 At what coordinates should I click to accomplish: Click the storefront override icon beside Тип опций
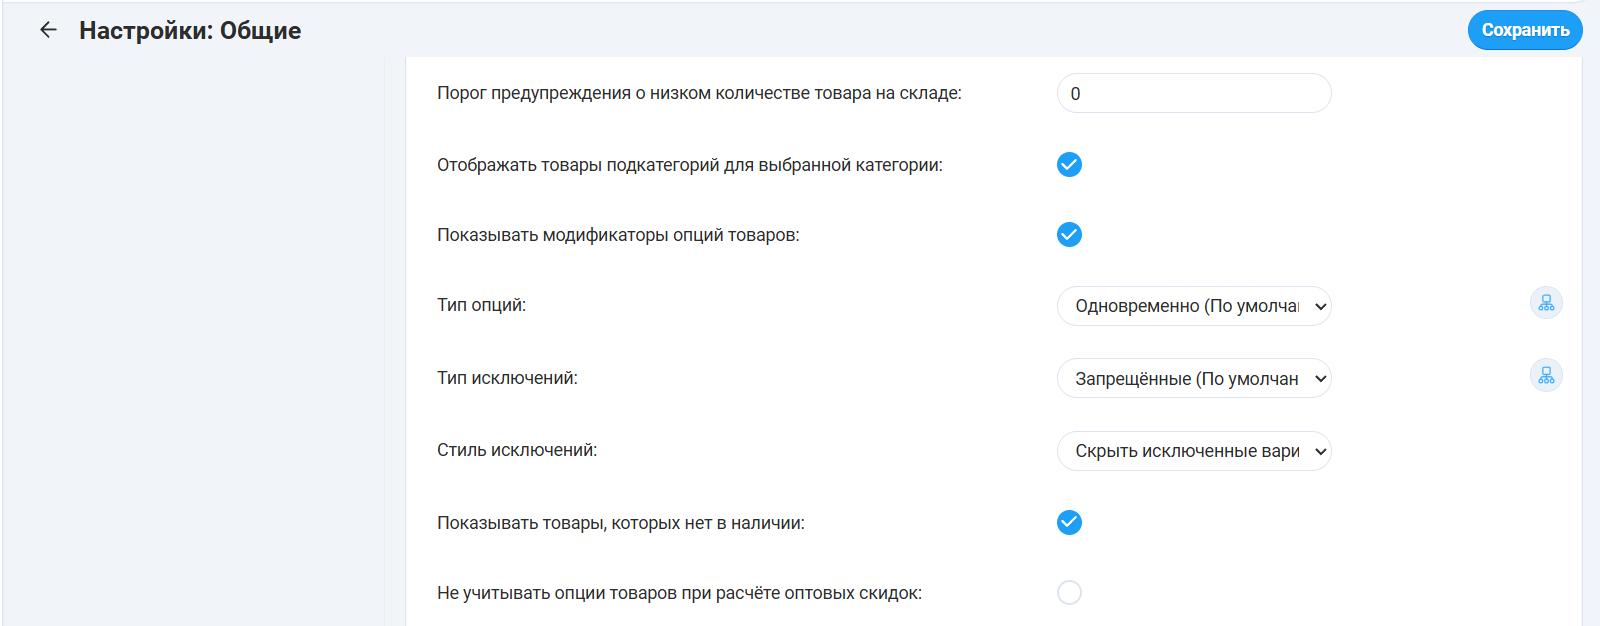click(1546, 303)
